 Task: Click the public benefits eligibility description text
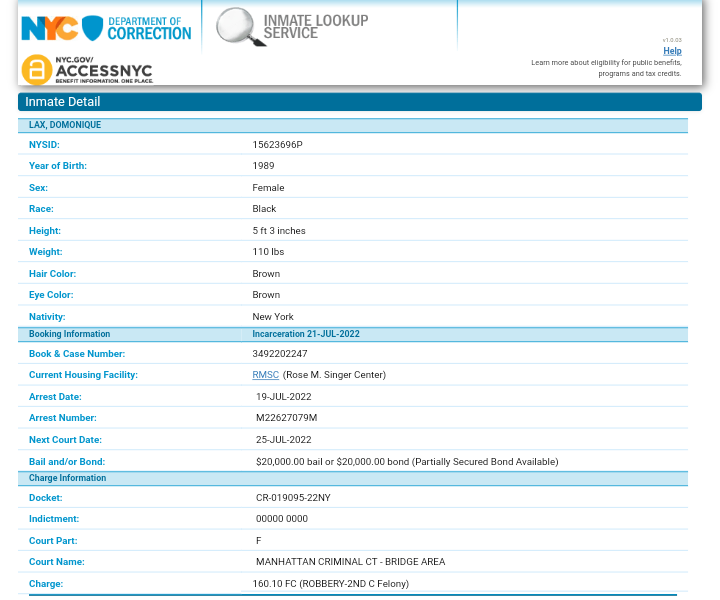[606, 68]
